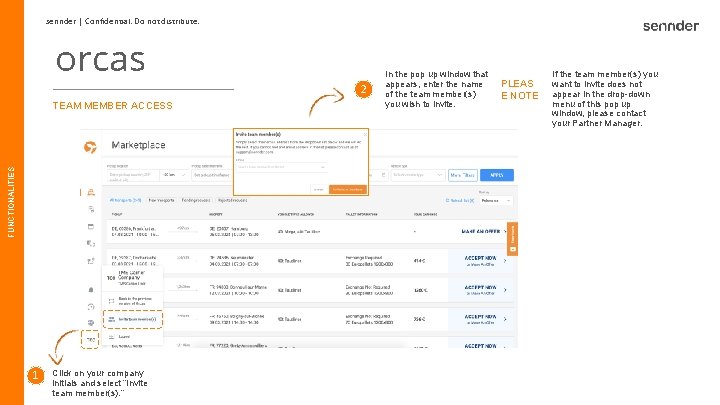Open the Sort by dropdown
Image resolution: width=720 pixels, height=405 pixels.
click(x=495, y=201)
